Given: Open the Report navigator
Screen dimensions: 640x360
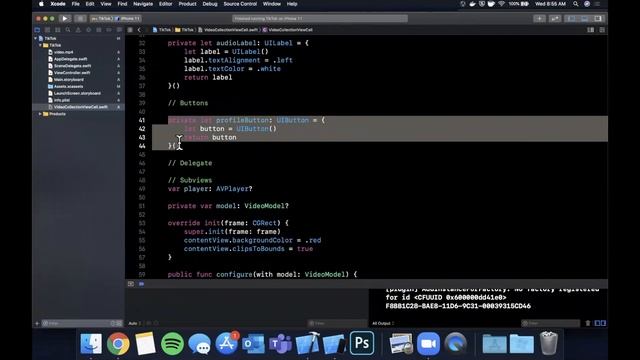Looking at the screenshot, I should click(x=119, y=30).
